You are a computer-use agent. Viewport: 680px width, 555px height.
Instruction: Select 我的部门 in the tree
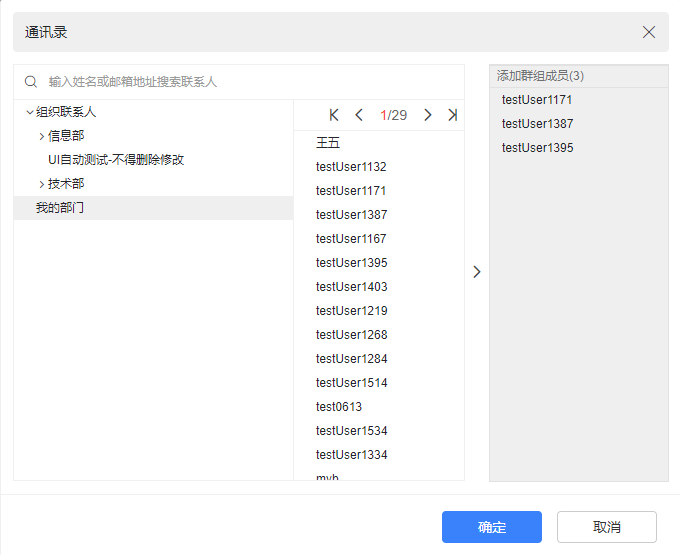pos(60,208)
